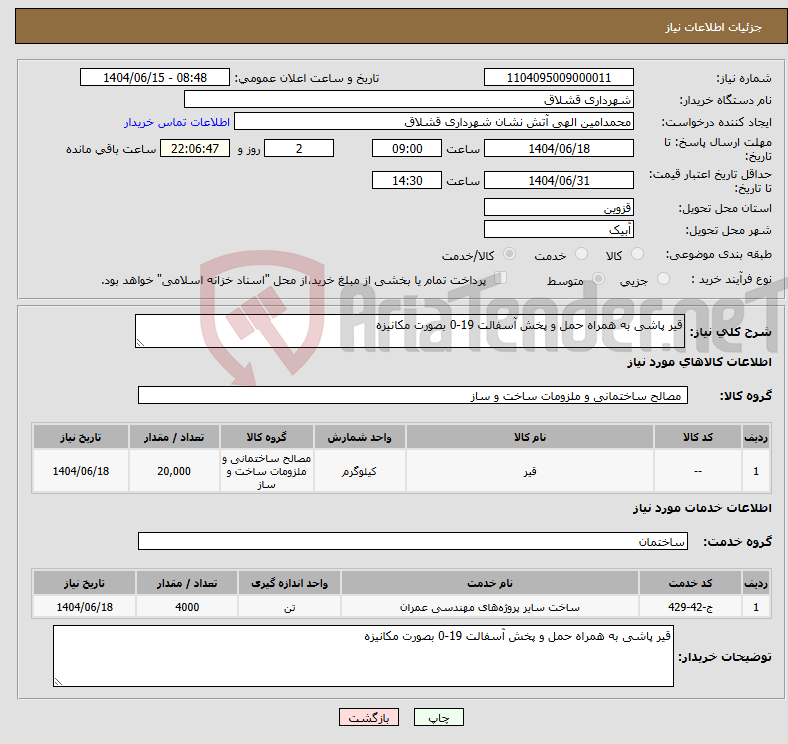Click the گروه کالا column header

(267, 437)
